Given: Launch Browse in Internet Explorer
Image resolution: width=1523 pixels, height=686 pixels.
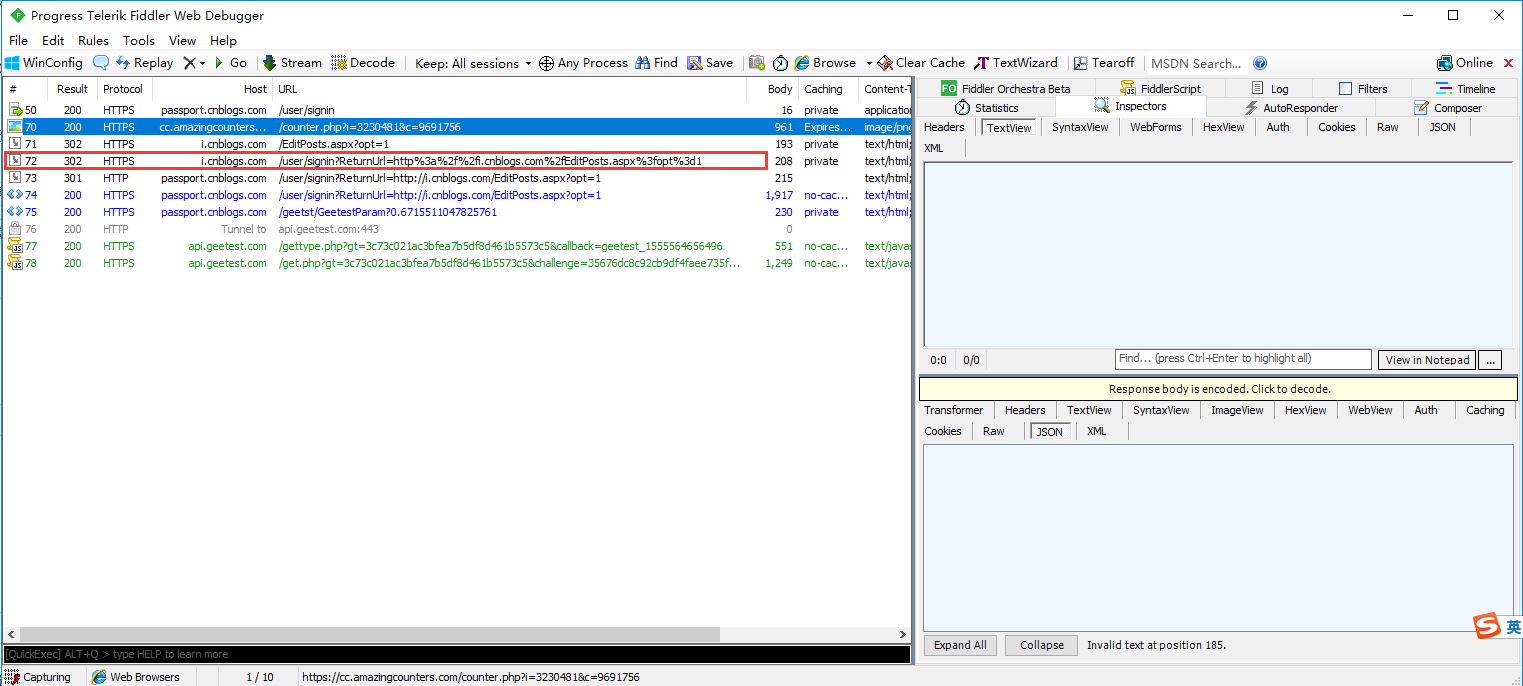Looking at the screenshot, I should click(x=826, y=63).
